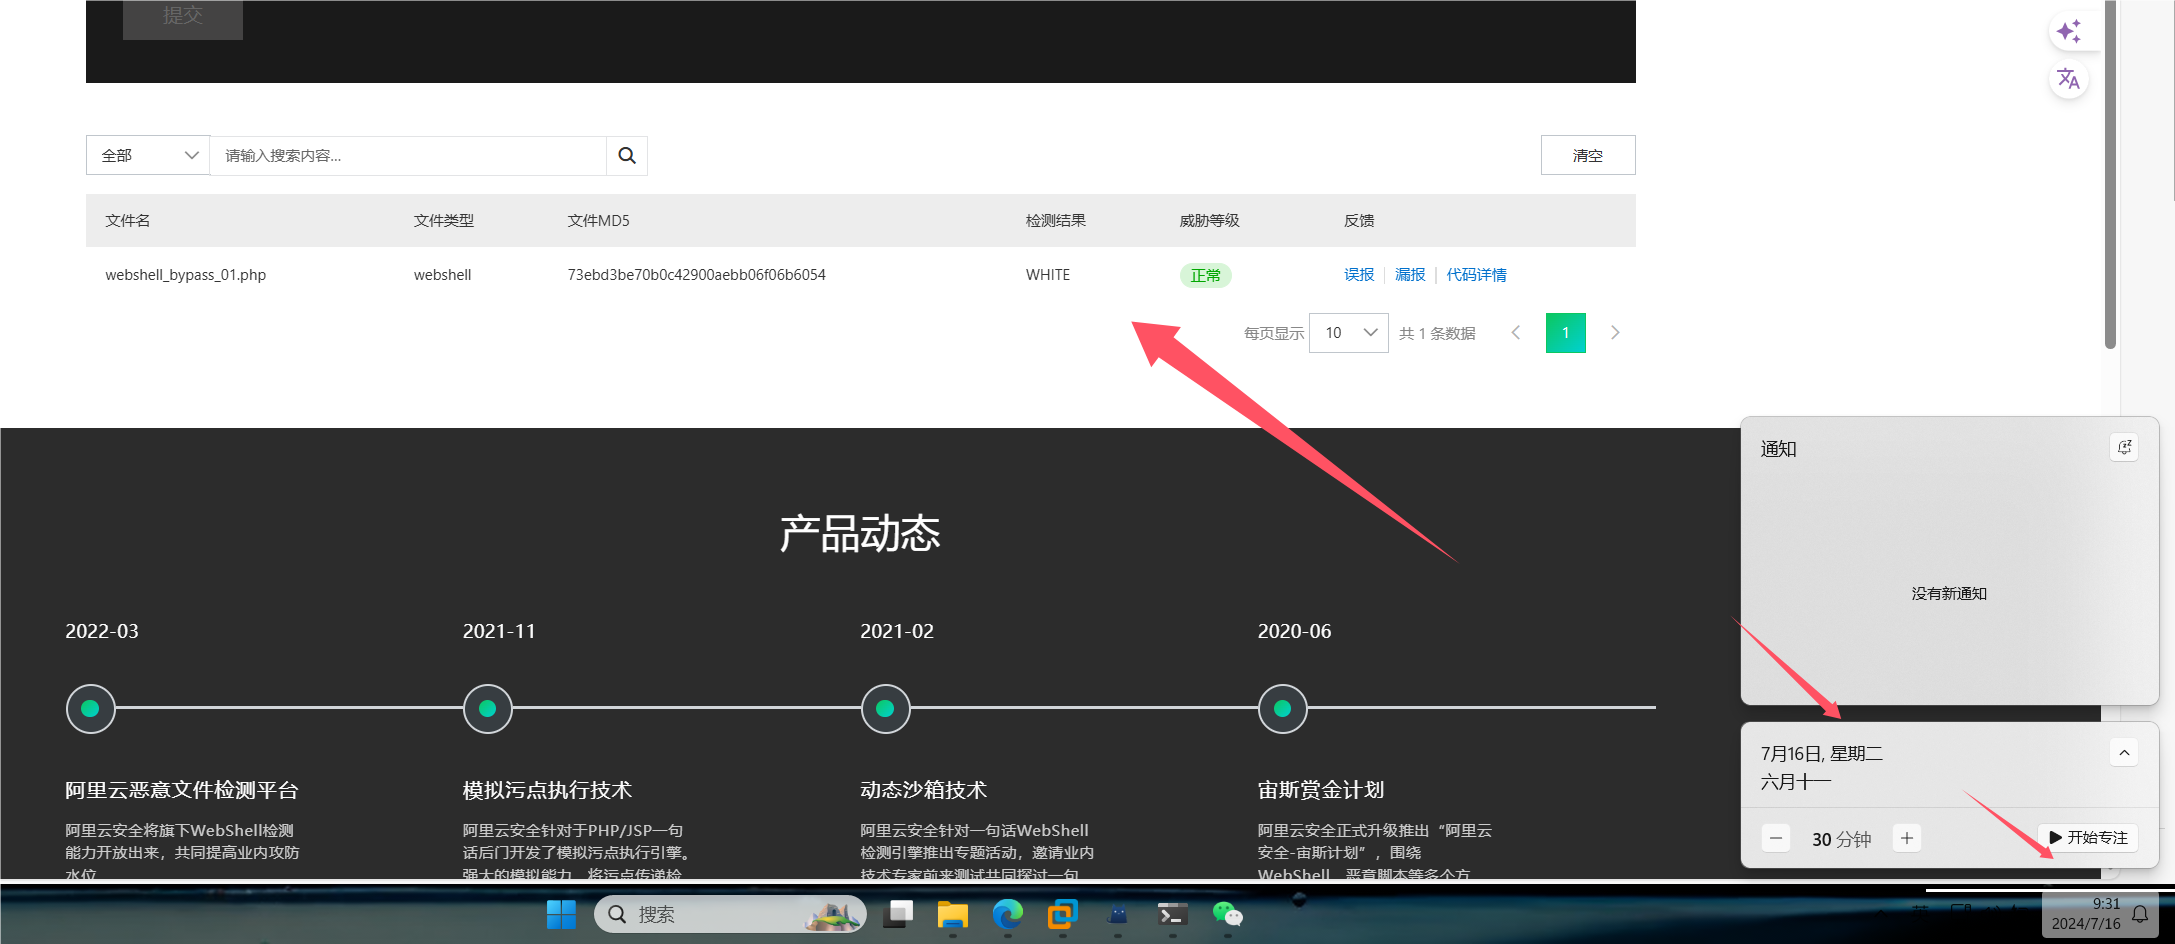Click the 2021-11 timeline marker dot
This screenshot has width=2175, height=944.
(488, 709)
